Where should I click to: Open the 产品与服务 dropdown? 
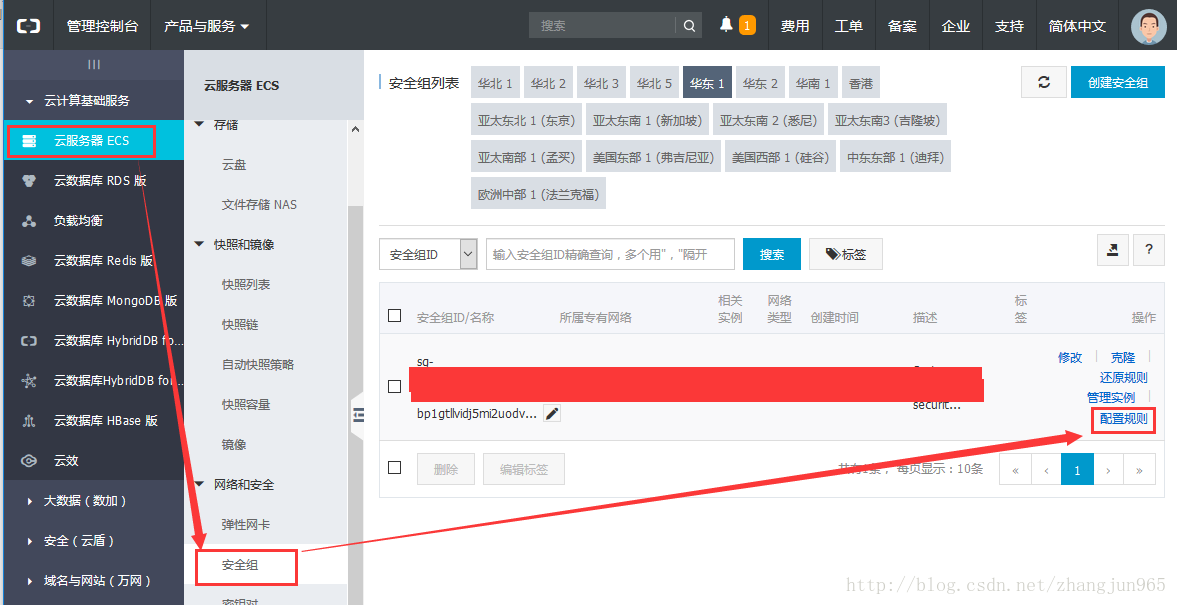click(206, 26)
